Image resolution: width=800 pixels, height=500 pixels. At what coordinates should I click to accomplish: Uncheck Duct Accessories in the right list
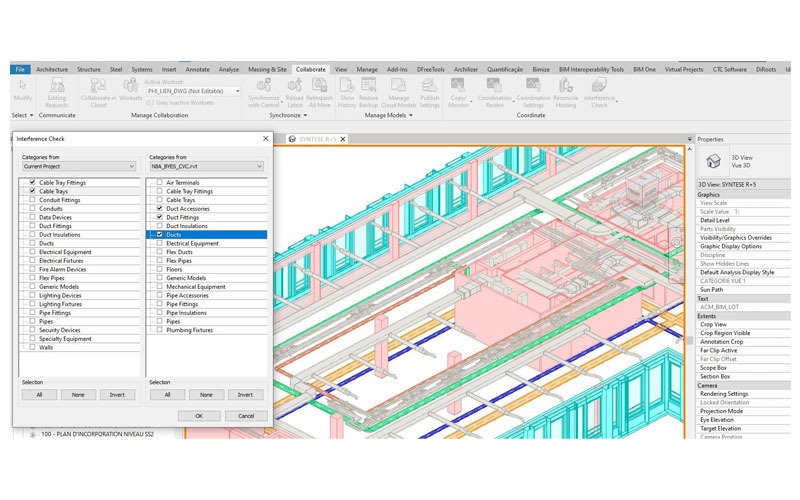[x=160, y=208]
